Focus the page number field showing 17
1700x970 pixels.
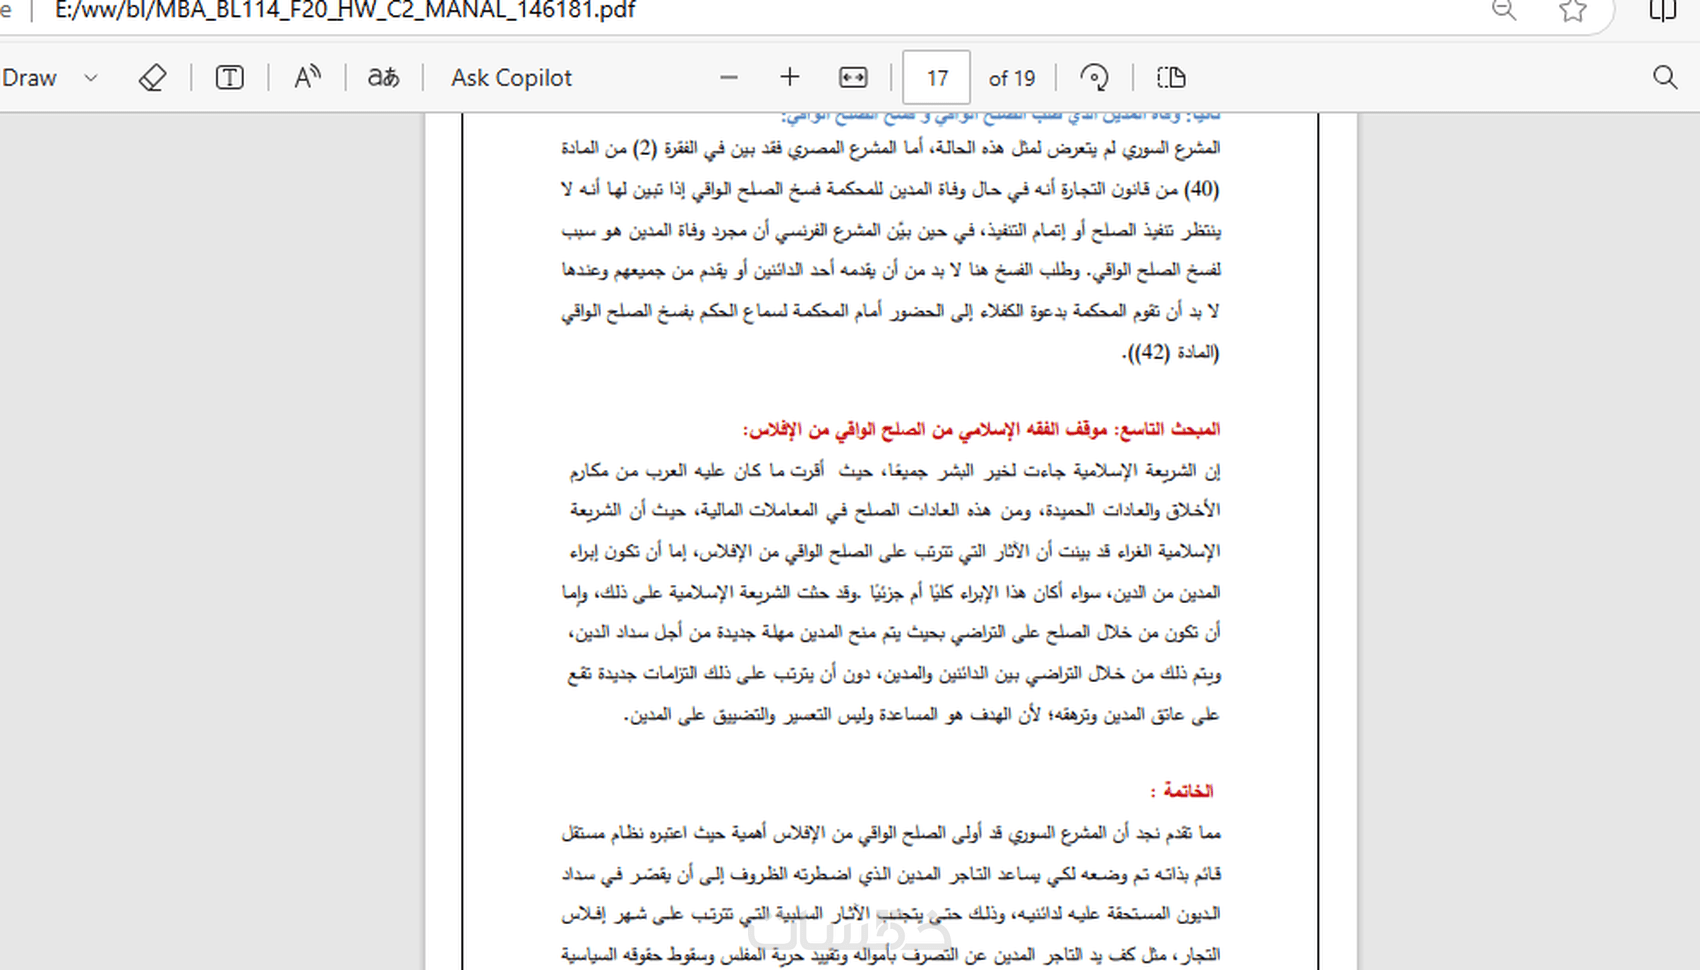[936, 78]
